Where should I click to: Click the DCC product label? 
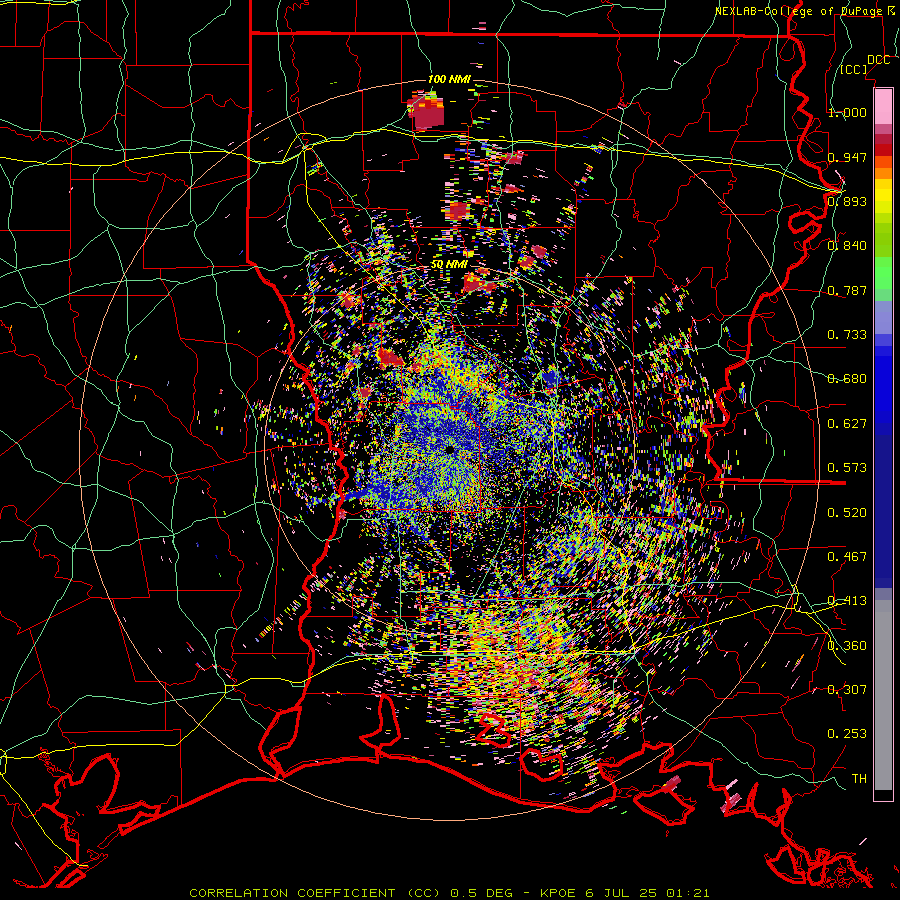coord(878,60)
